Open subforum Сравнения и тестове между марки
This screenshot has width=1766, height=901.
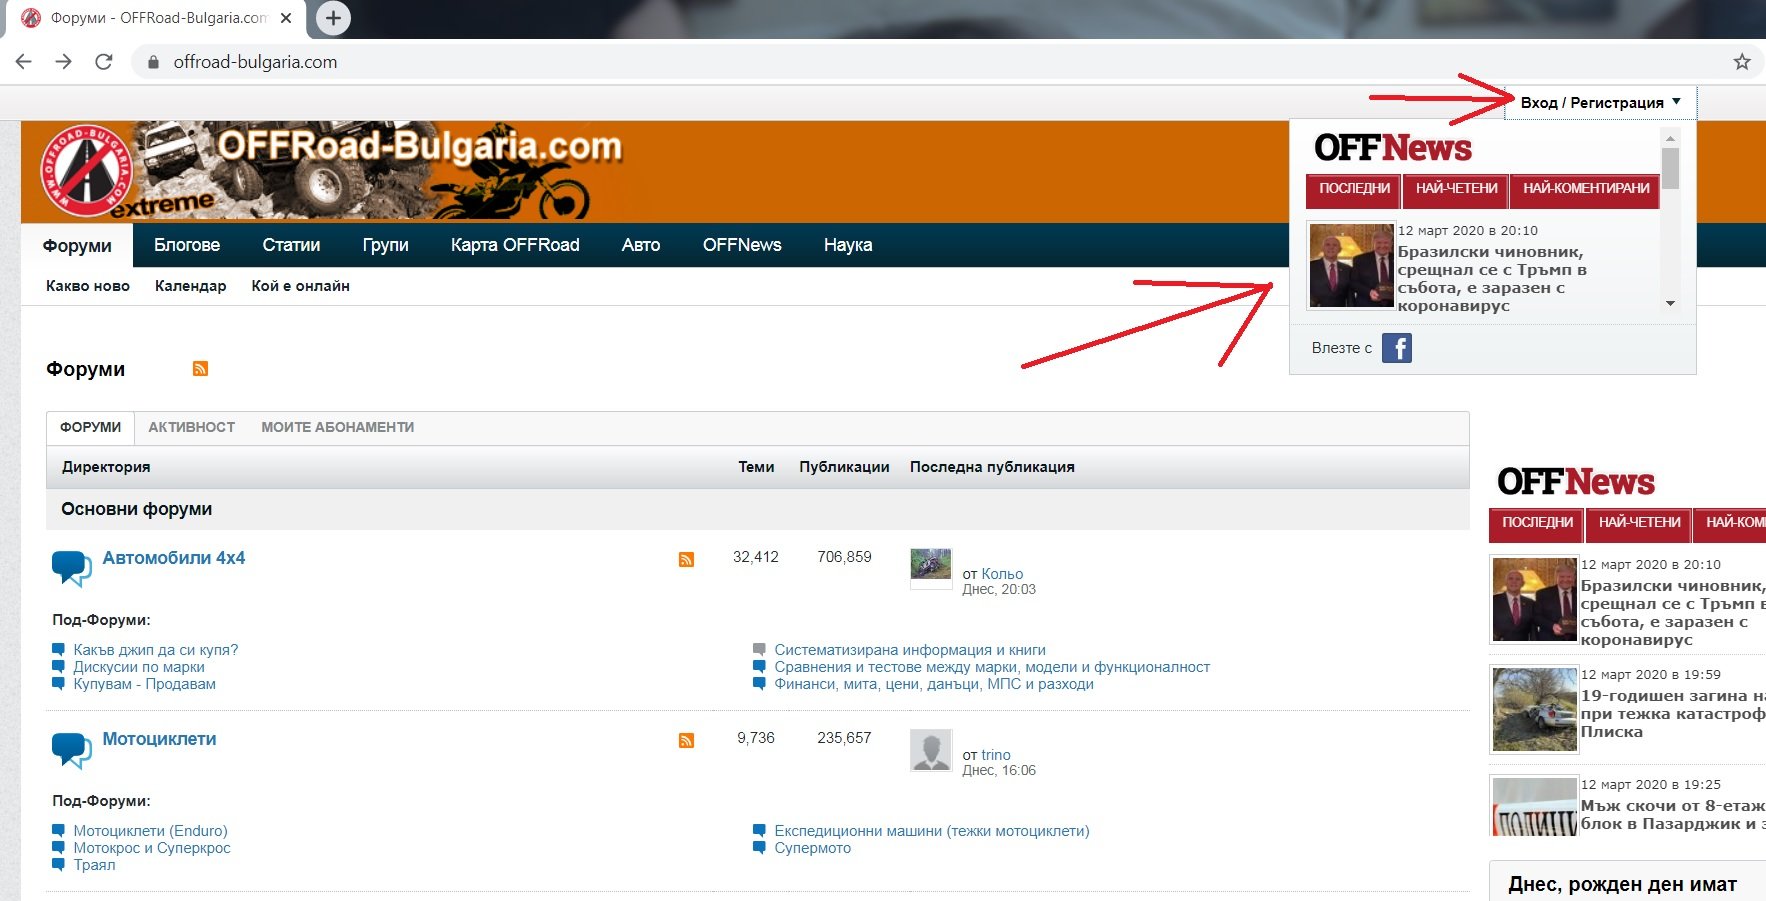[992, 667]
